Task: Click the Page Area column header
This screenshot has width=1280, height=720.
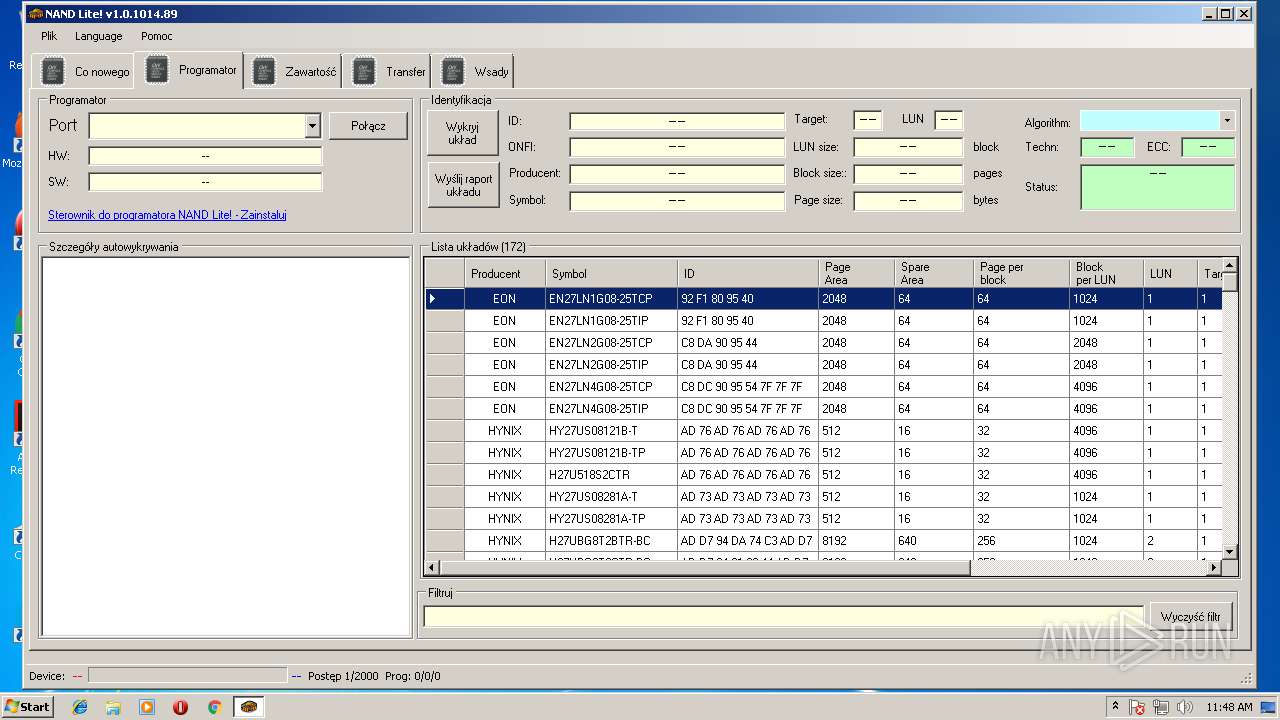Action: (856, 273)
